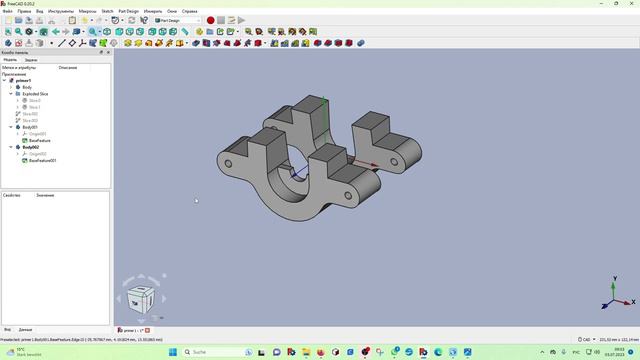Switch to bottom view cube icon
The height and width of the screenshot is (360, 640).
point(163,31)
